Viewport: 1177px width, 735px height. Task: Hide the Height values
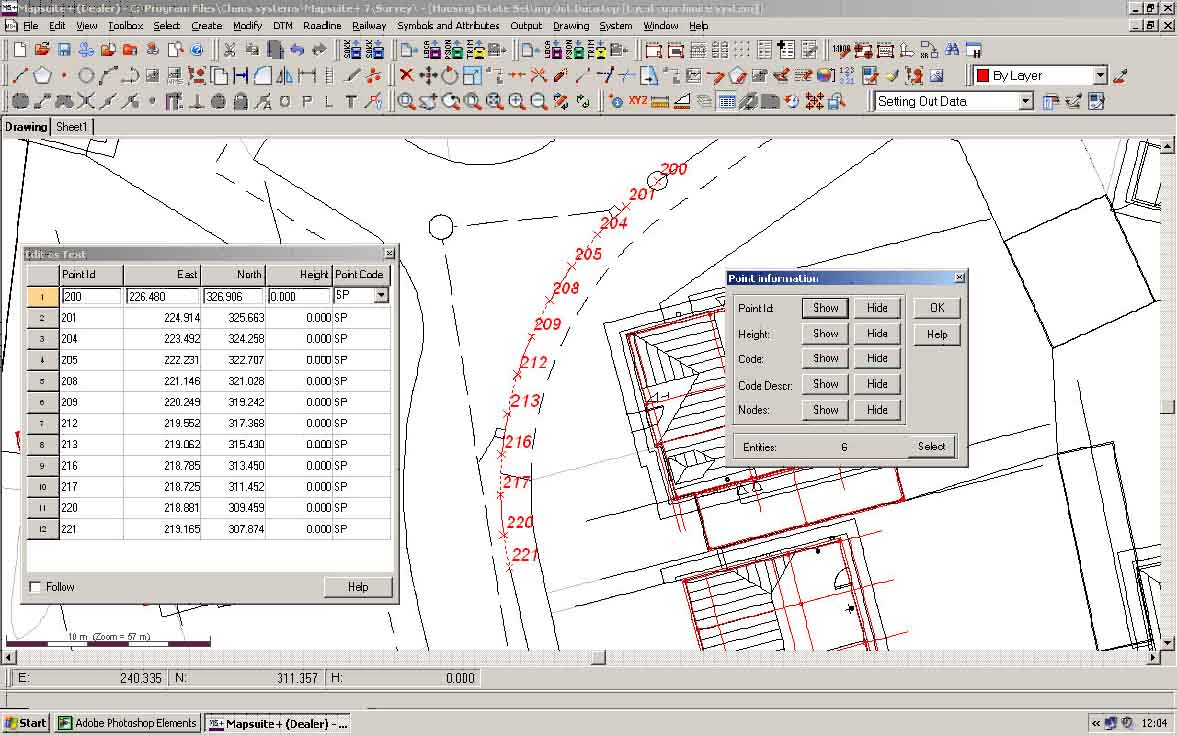click(x=877, y=333)
